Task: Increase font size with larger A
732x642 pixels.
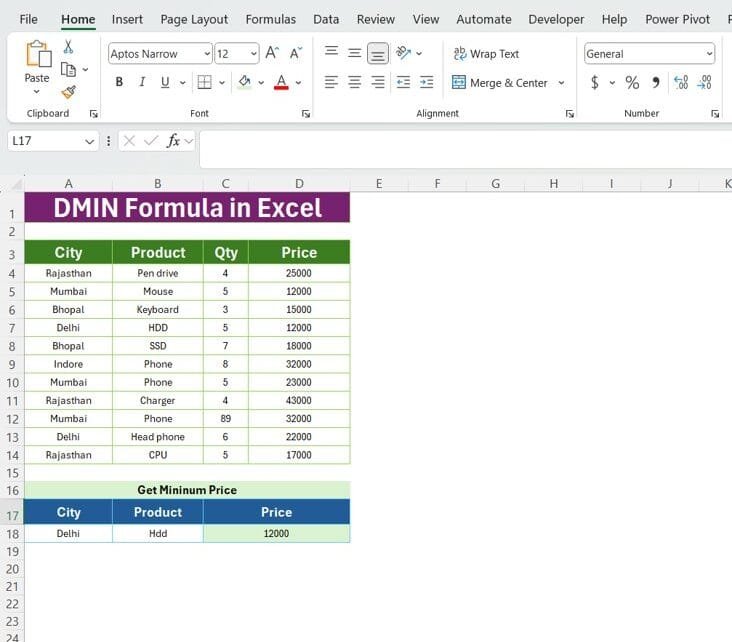Action: pos(272,53)
